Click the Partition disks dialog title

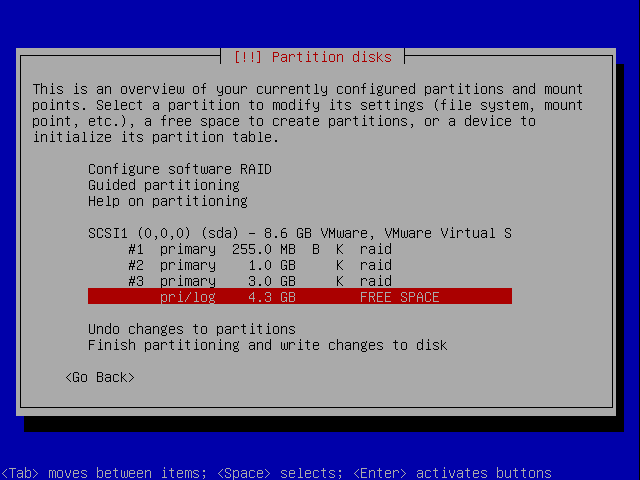click(313, 57)
